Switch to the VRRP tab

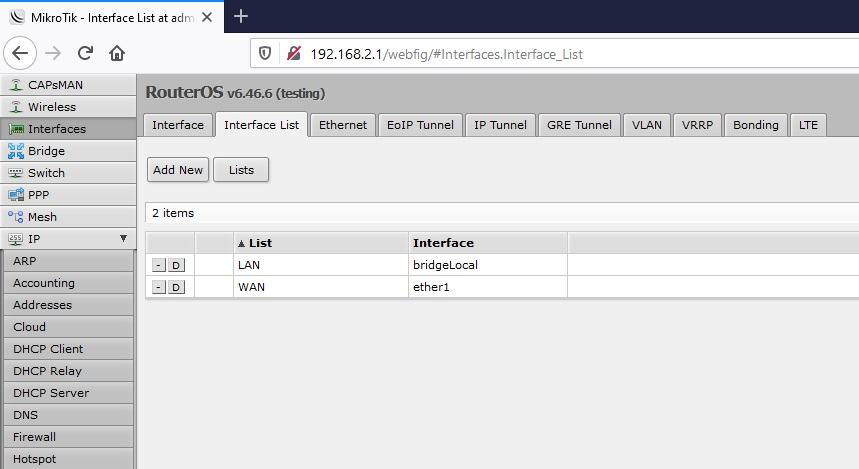click(697, 125)
